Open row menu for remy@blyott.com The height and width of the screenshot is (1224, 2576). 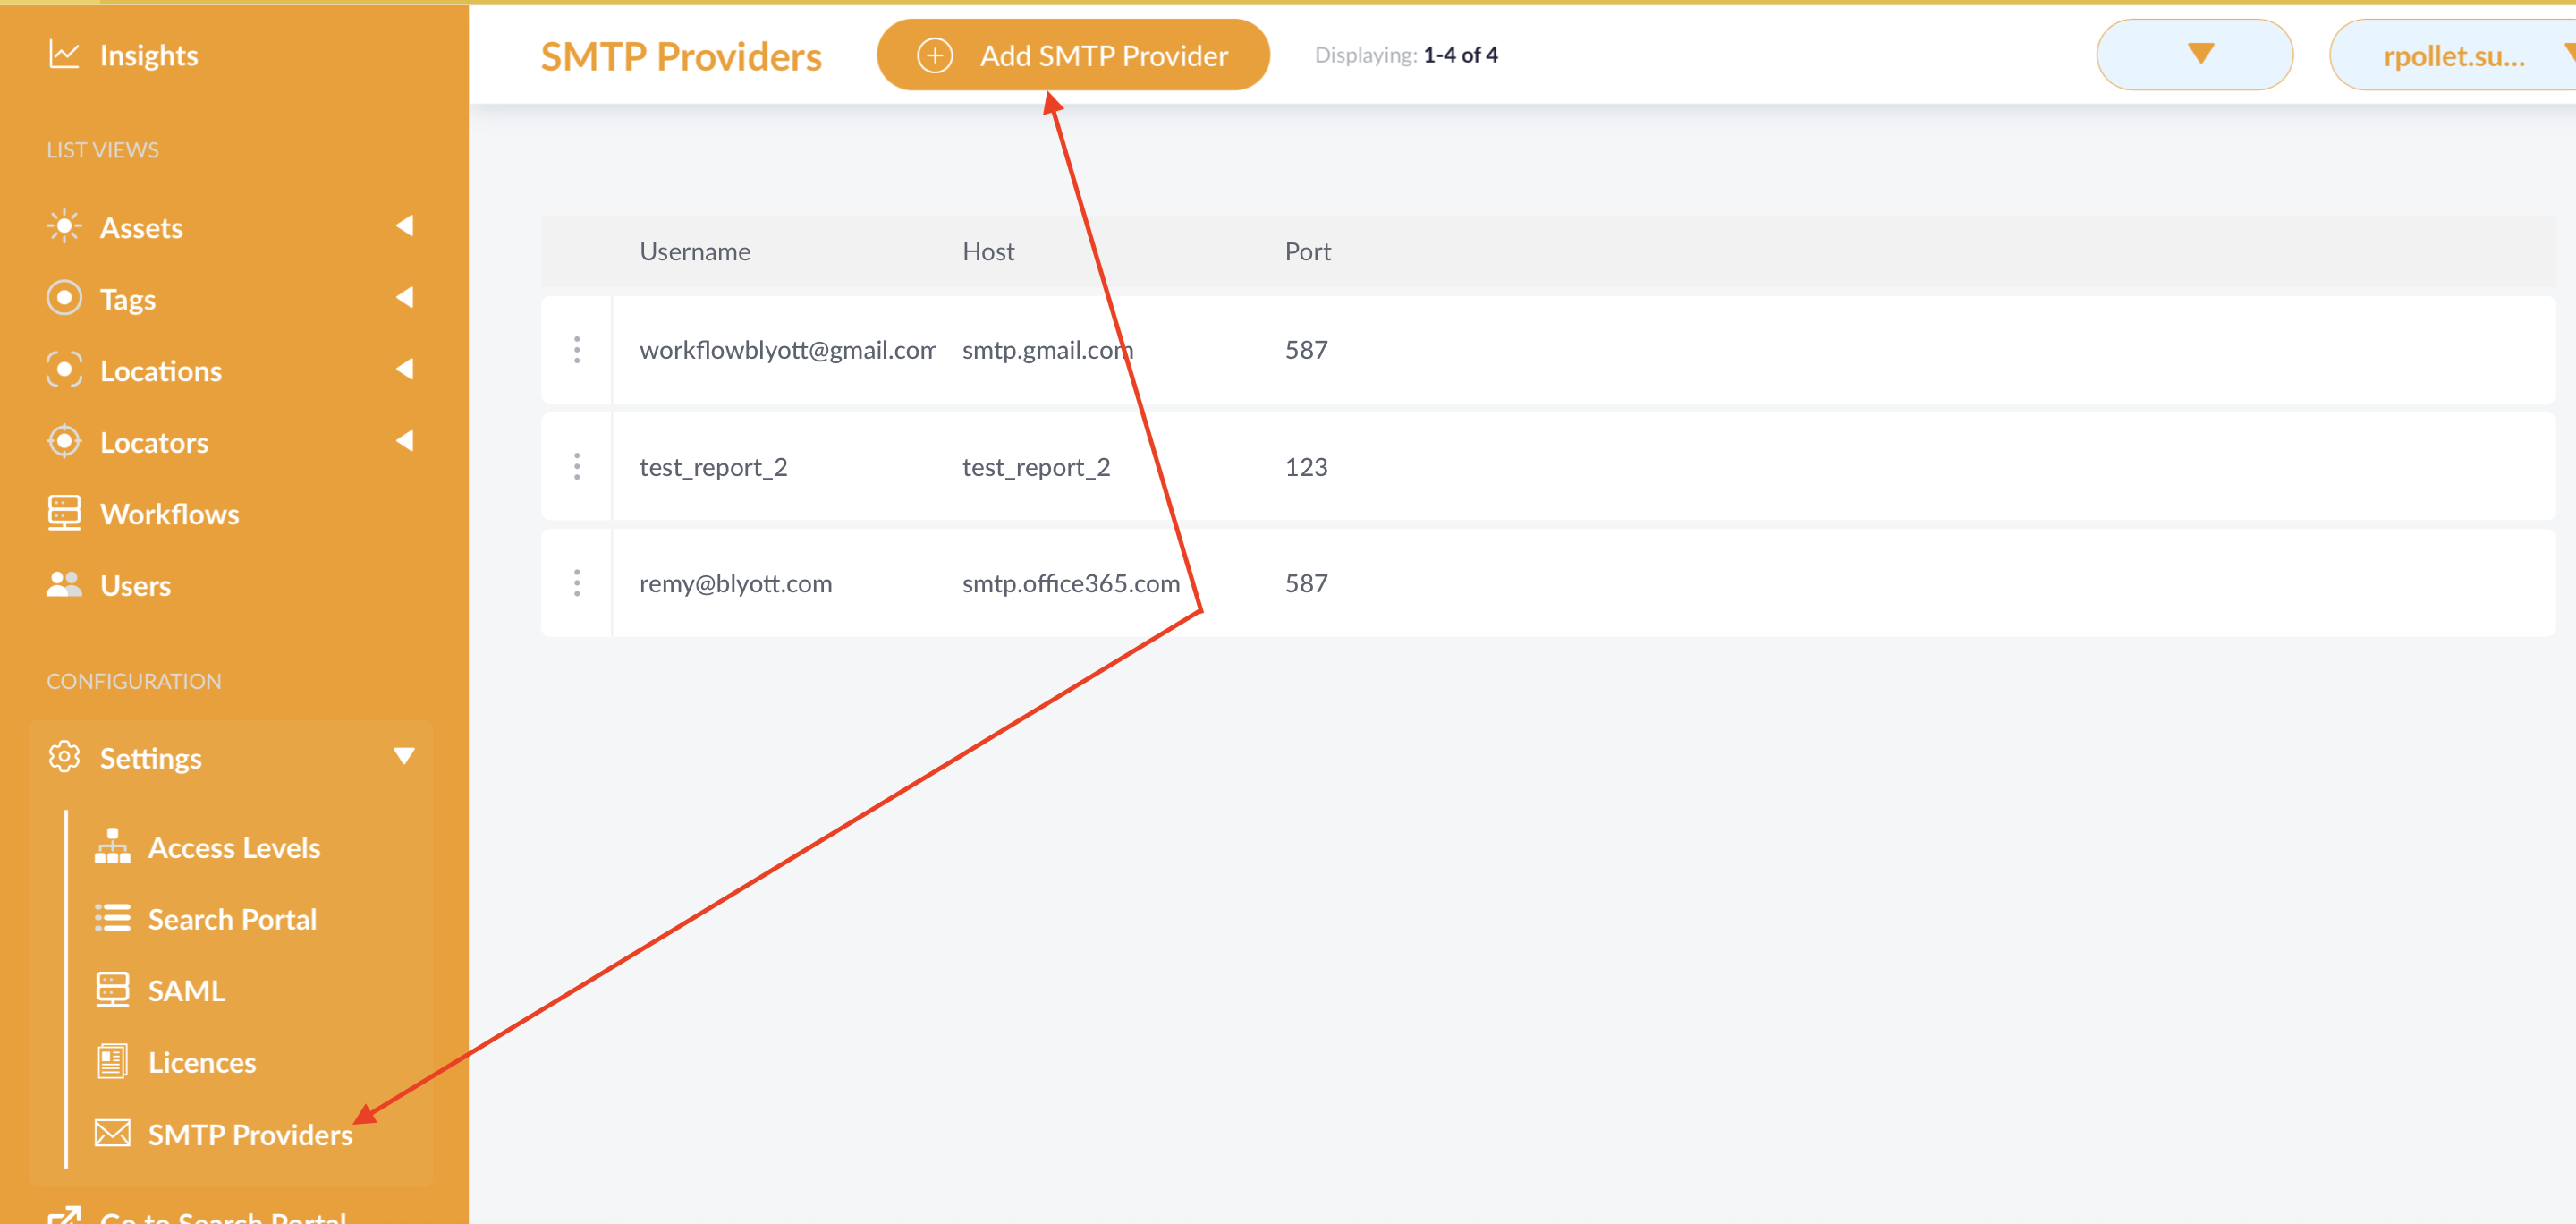tap(577, 583)
